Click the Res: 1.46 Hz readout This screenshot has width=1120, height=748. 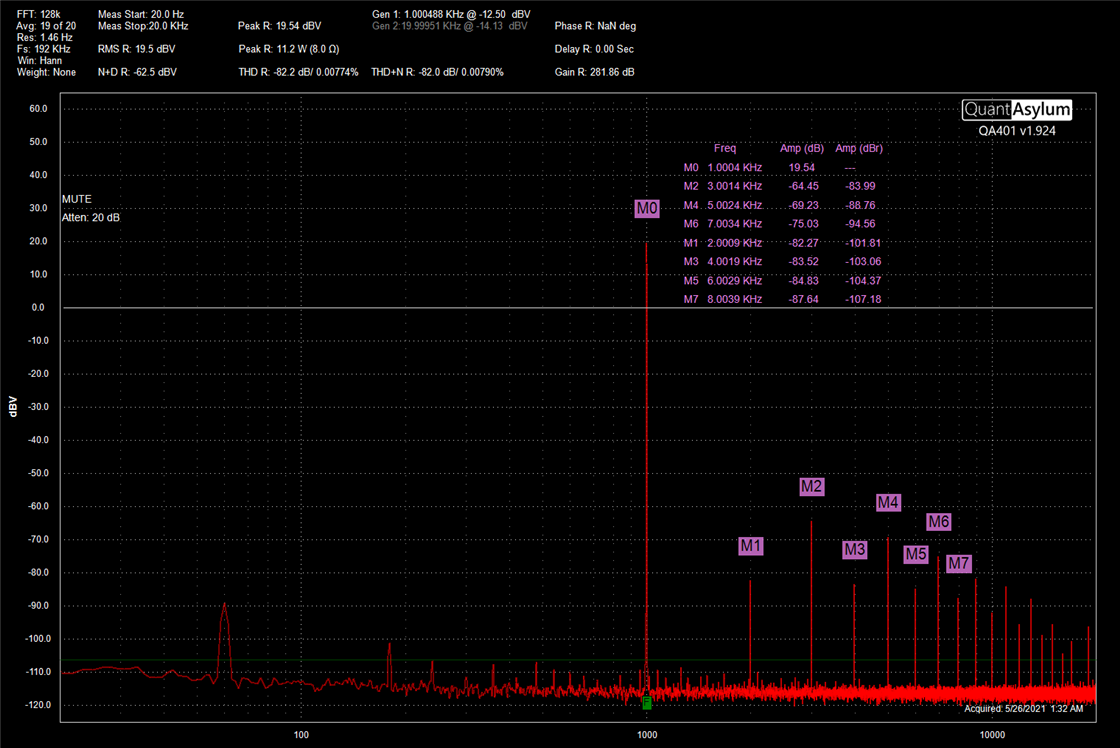[x=44, y=37]
